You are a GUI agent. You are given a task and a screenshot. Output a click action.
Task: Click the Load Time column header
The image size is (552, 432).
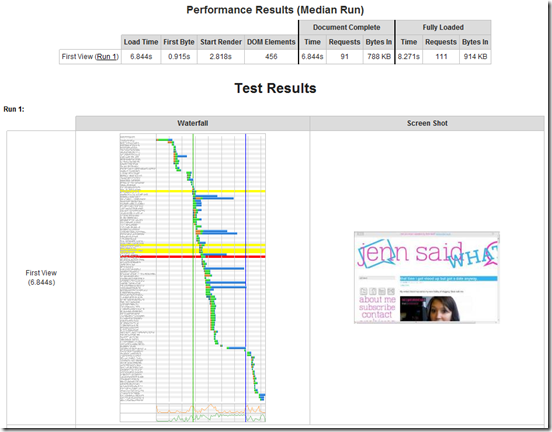[x=141, y=42]
